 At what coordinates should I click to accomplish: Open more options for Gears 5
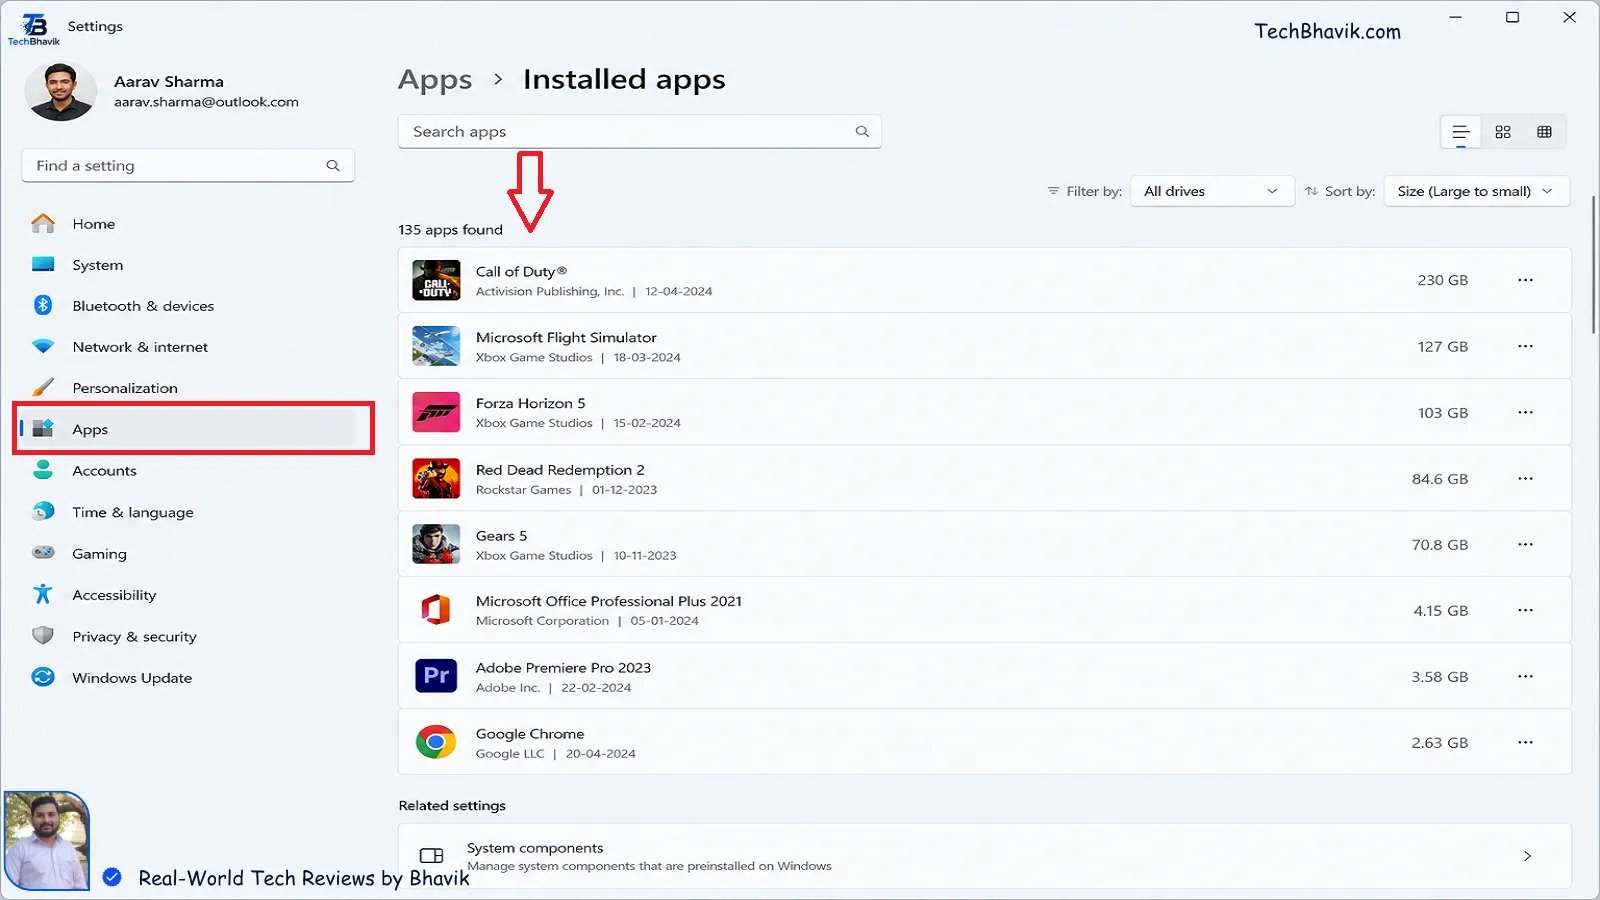pos(1525,544)
